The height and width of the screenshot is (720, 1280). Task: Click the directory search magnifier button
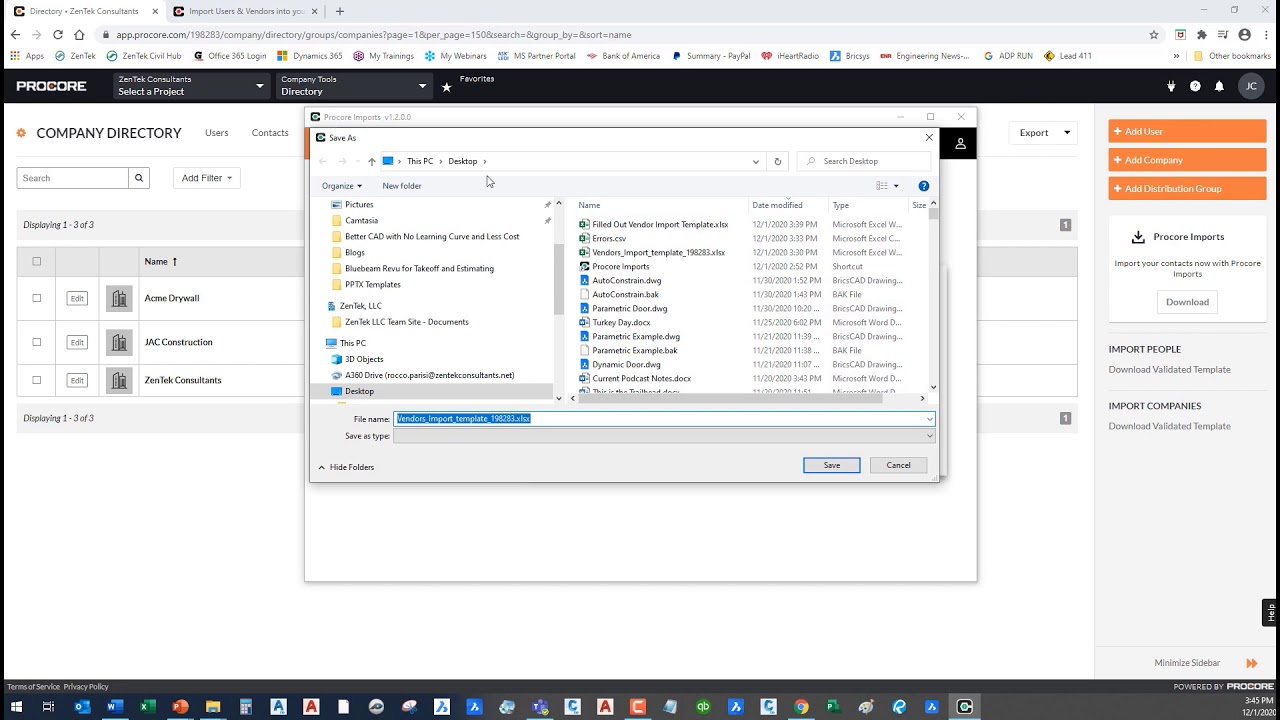coord(139,178)
